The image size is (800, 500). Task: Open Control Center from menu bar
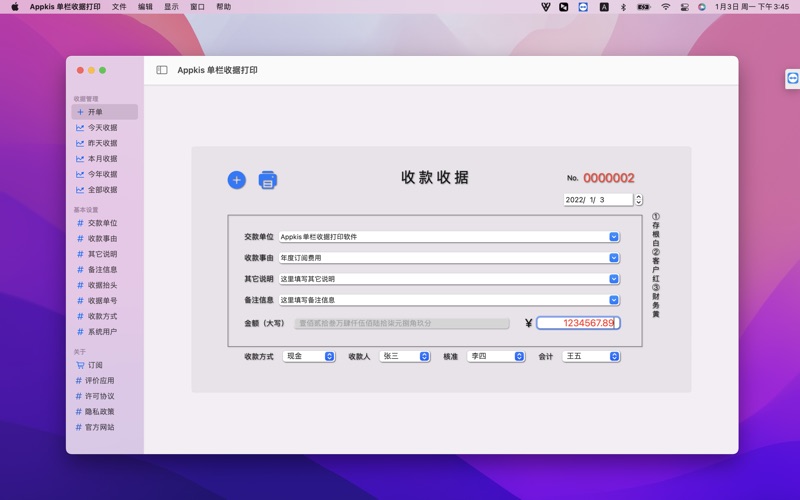[685, 7]
